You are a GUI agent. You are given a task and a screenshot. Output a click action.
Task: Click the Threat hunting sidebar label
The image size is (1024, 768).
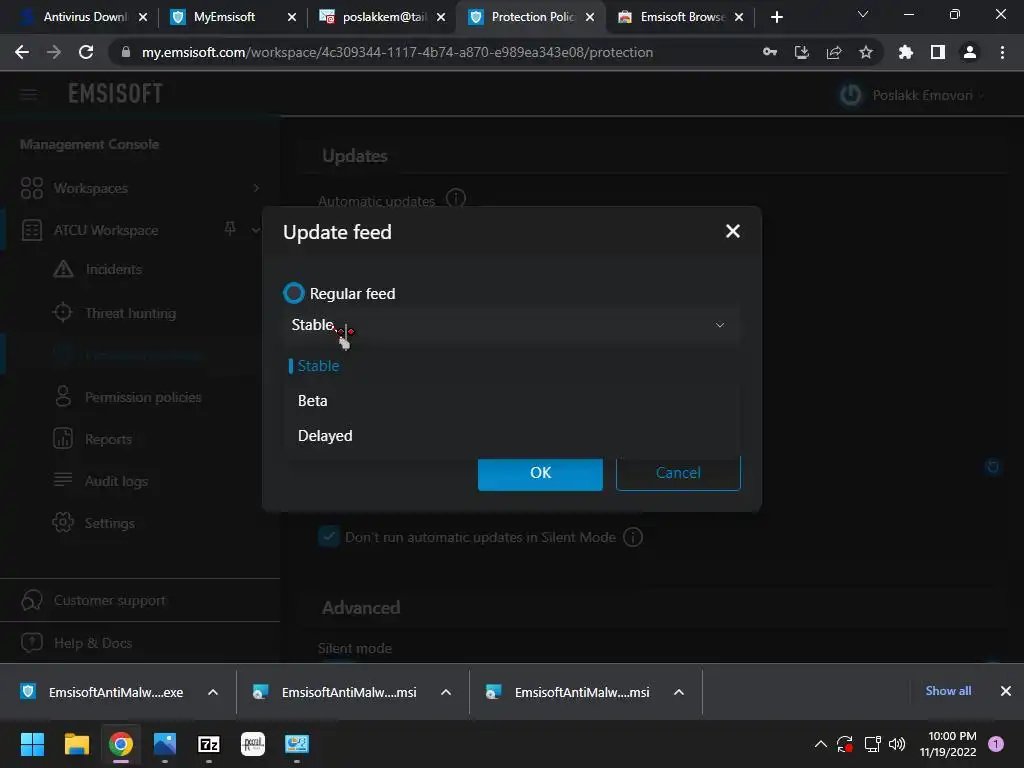(131, 313)
